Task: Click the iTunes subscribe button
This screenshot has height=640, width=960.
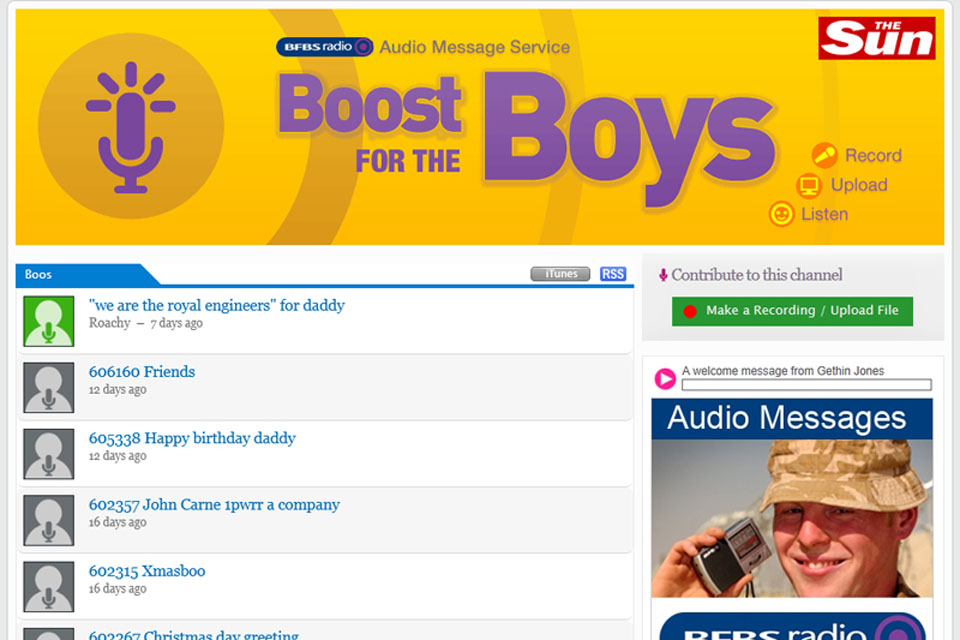Action: 560,274
